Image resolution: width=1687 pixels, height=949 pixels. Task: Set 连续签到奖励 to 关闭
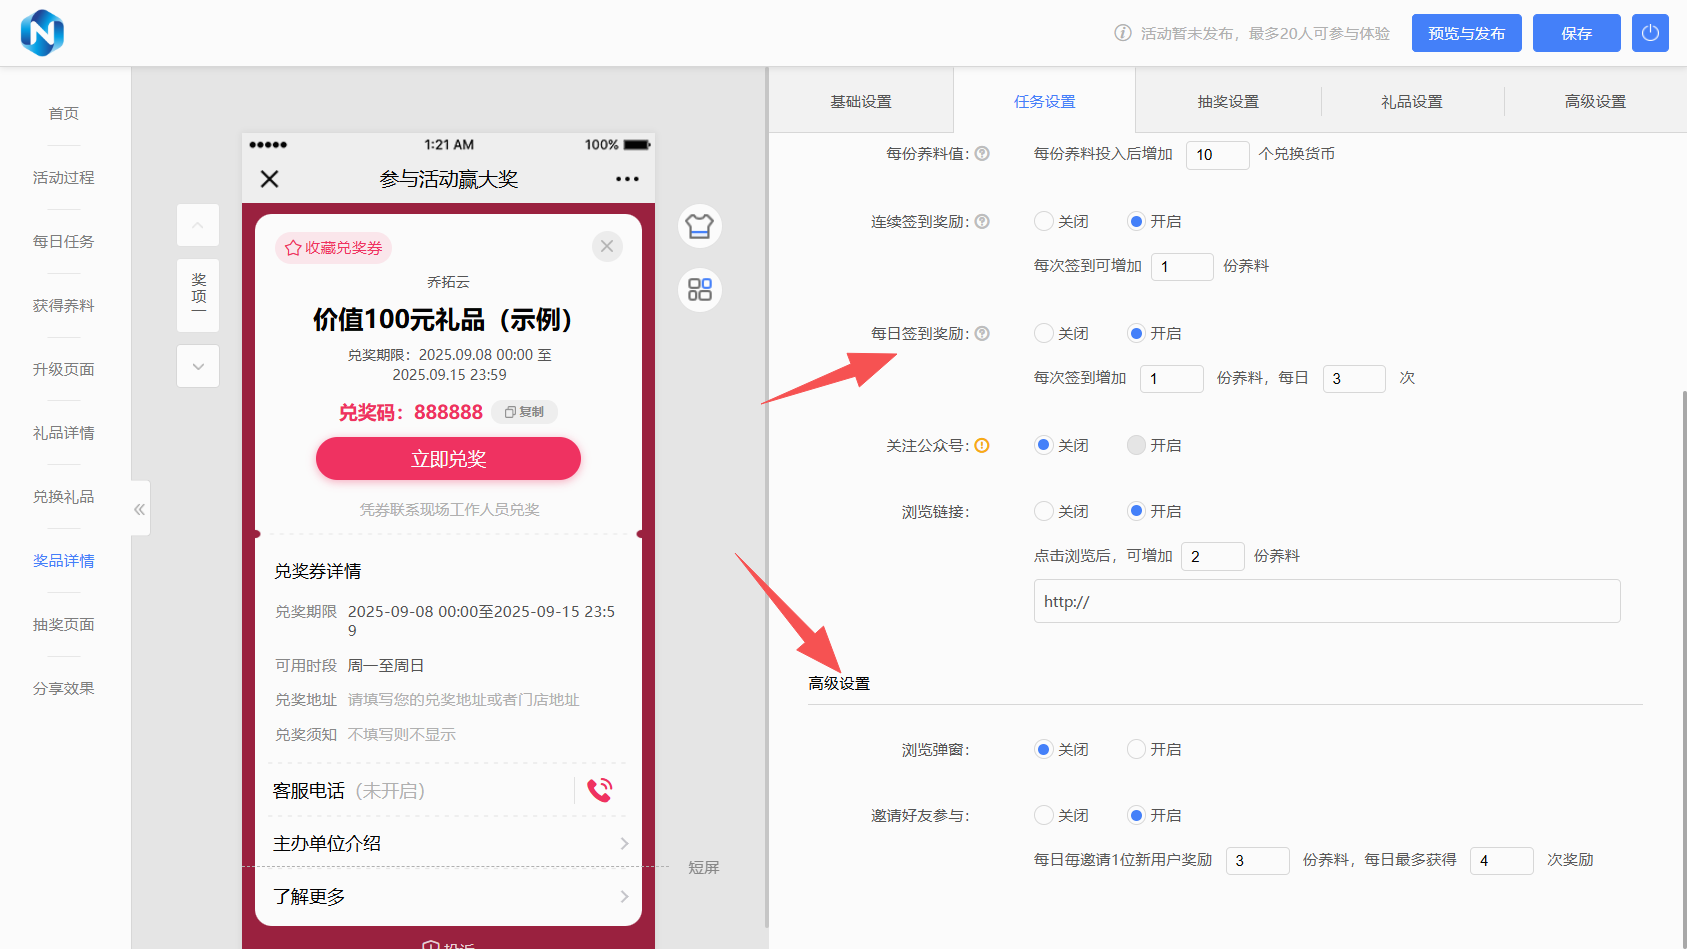pyautogui.click(x=1044, y=222)
